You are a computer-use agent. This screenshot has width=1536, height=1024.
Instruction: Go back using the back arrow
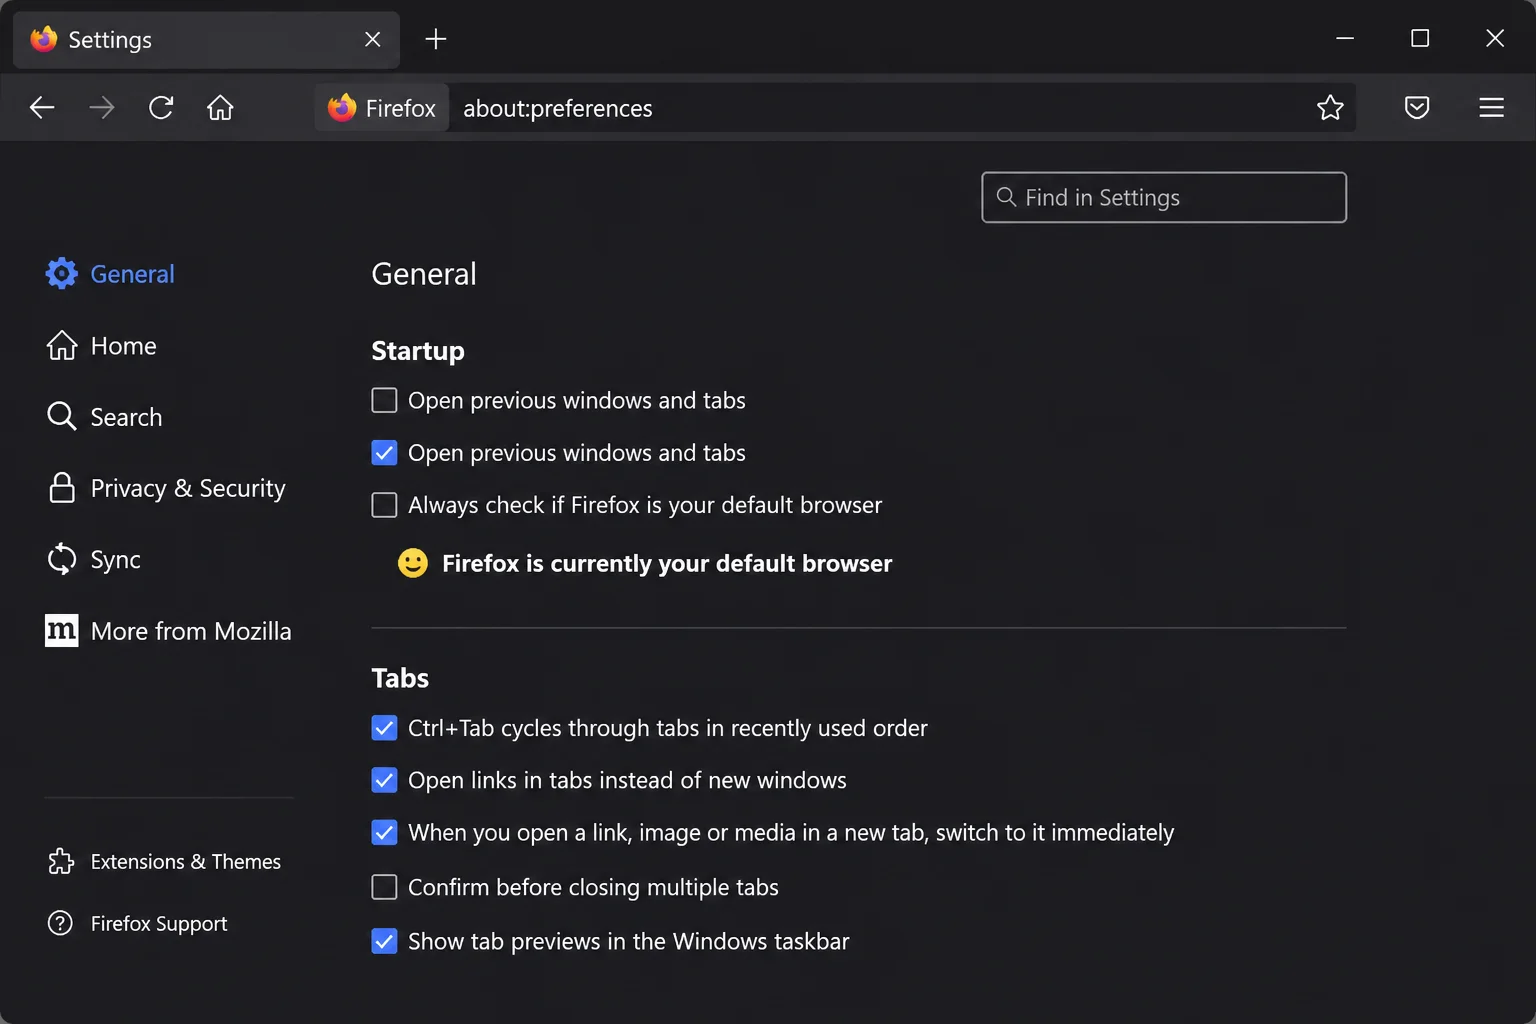click(42, 107)
